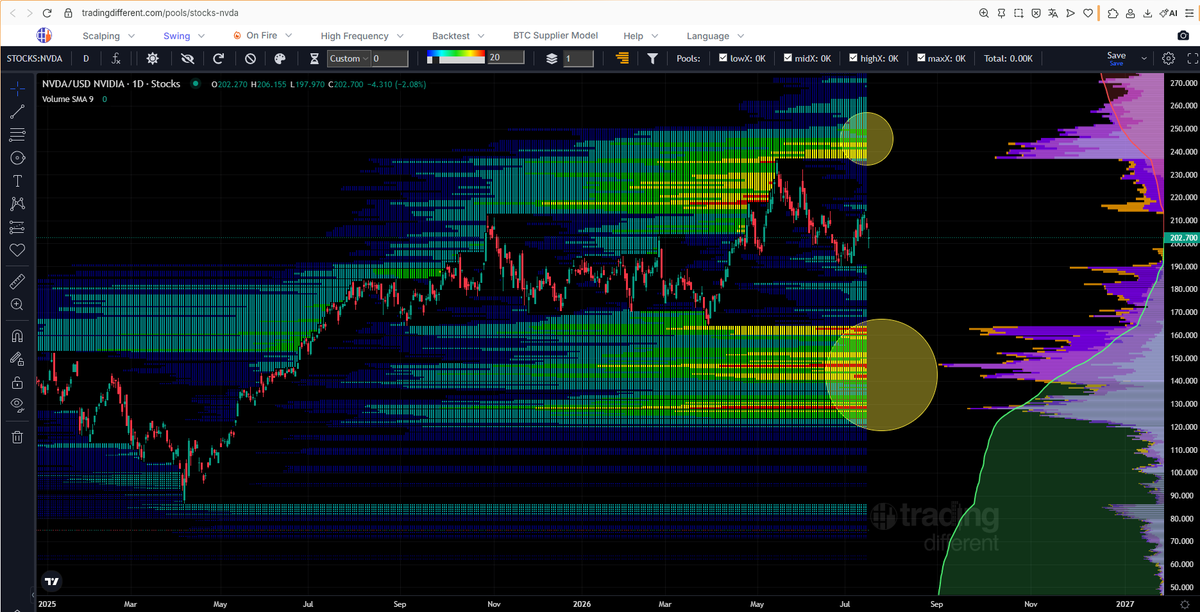Viewport: 1200px width, 612px height.
Task: Lock all drawing tools
Action: 17,382
